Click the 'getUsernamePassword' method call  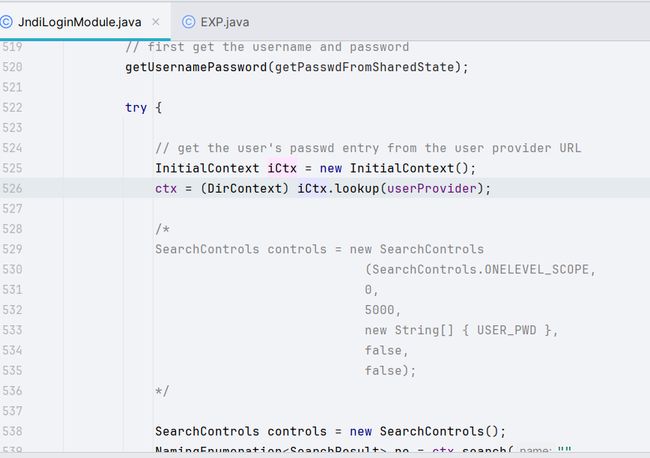click(196, 67)
